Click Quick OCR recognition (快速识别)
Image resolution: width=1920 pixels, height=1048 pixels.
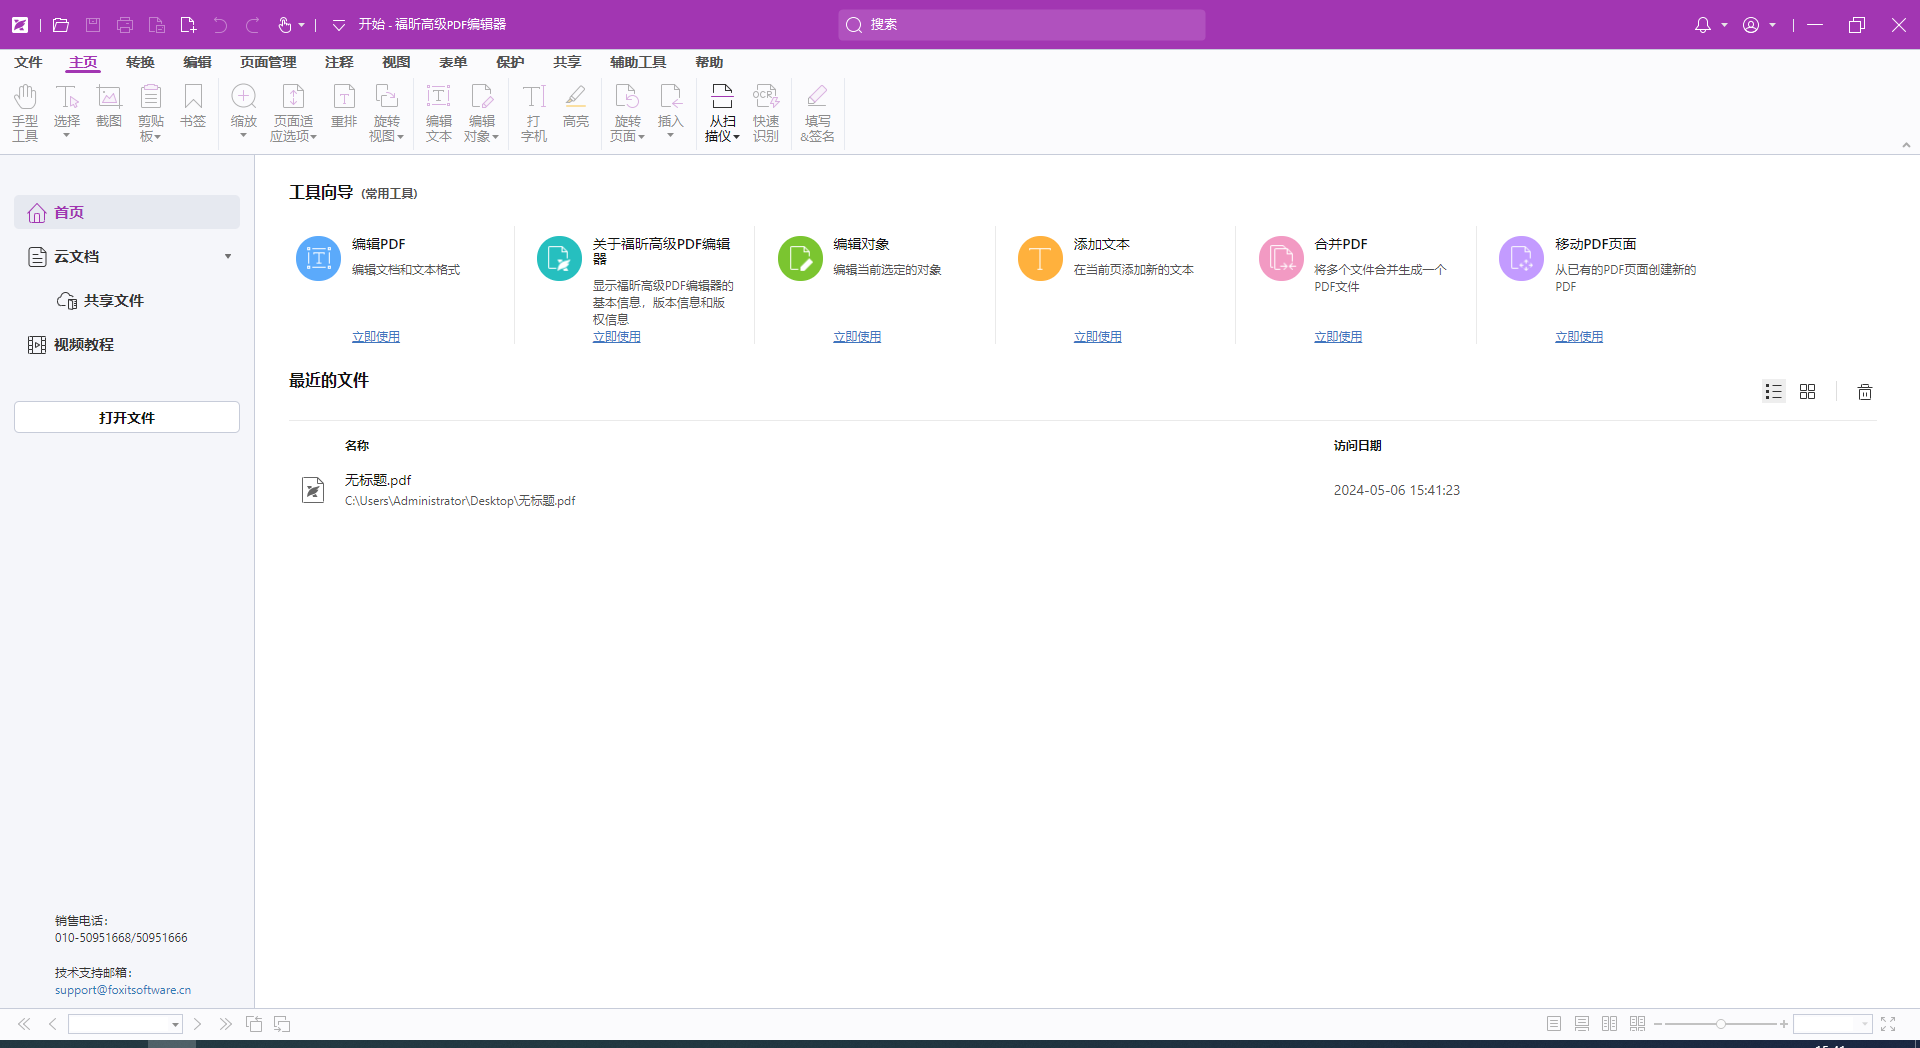click(x=766, y=112)
